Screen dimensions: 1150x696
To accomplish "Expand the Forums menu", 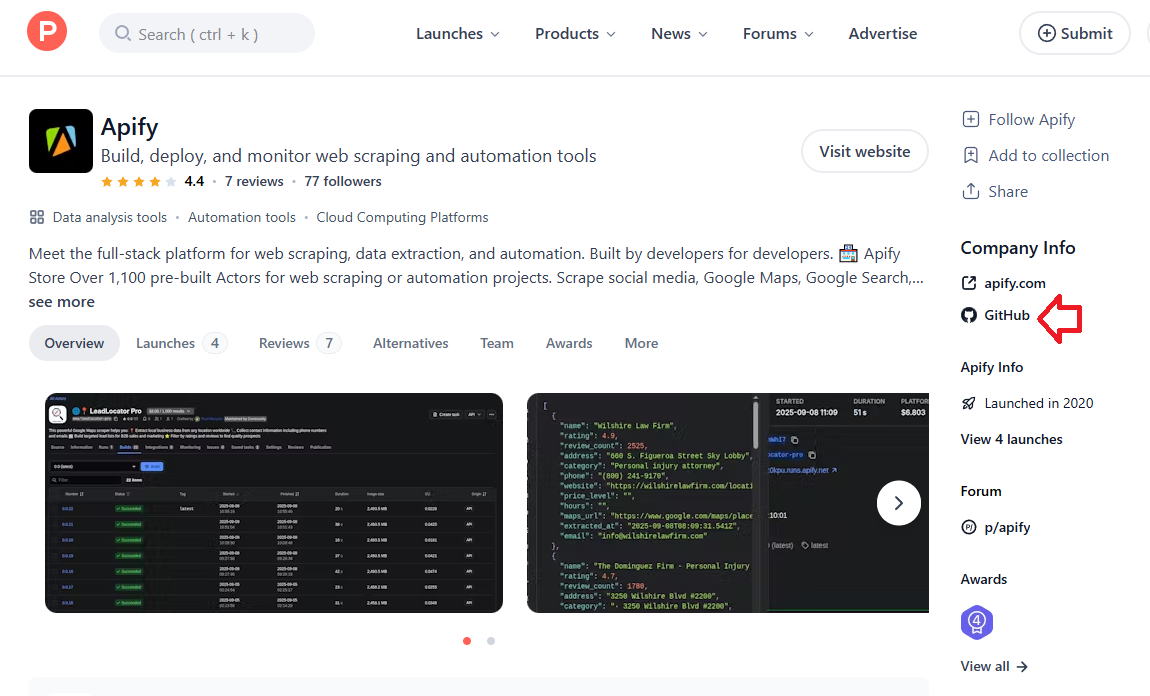I will tap(778, 34).
